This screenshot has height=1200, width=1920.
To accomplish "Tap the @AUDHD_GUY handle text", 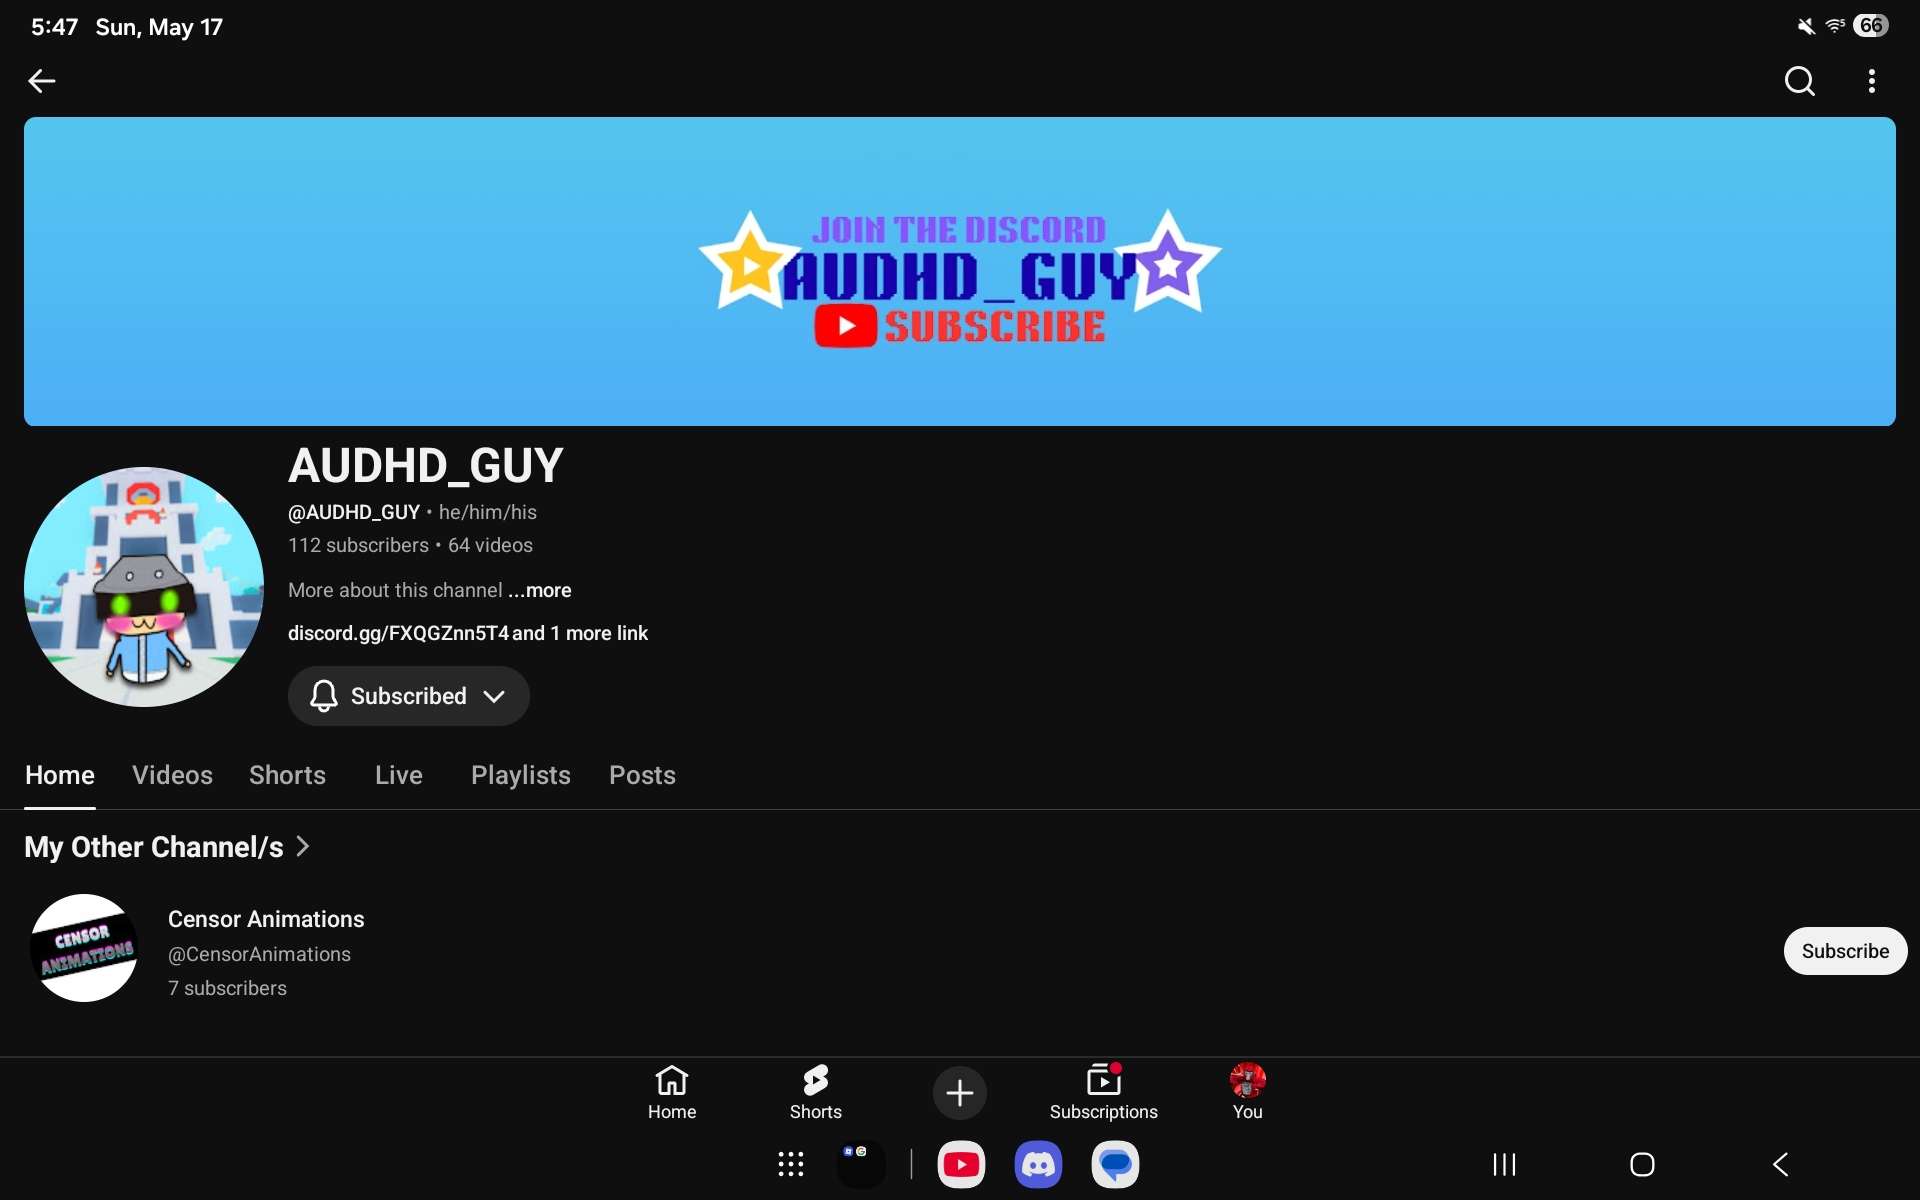I will [354, 512].
